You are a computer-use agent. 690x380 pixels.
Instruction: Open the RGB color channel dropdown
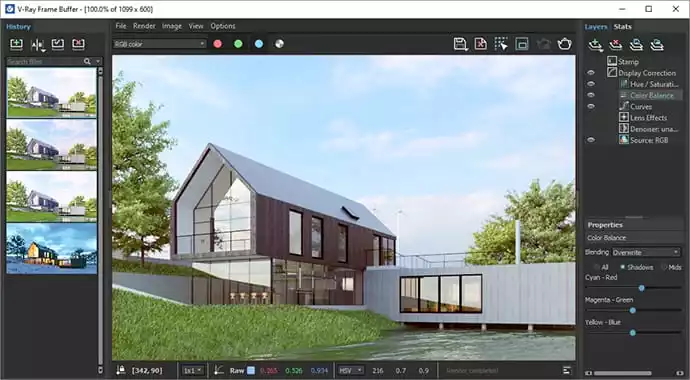(x=159, y=44)
